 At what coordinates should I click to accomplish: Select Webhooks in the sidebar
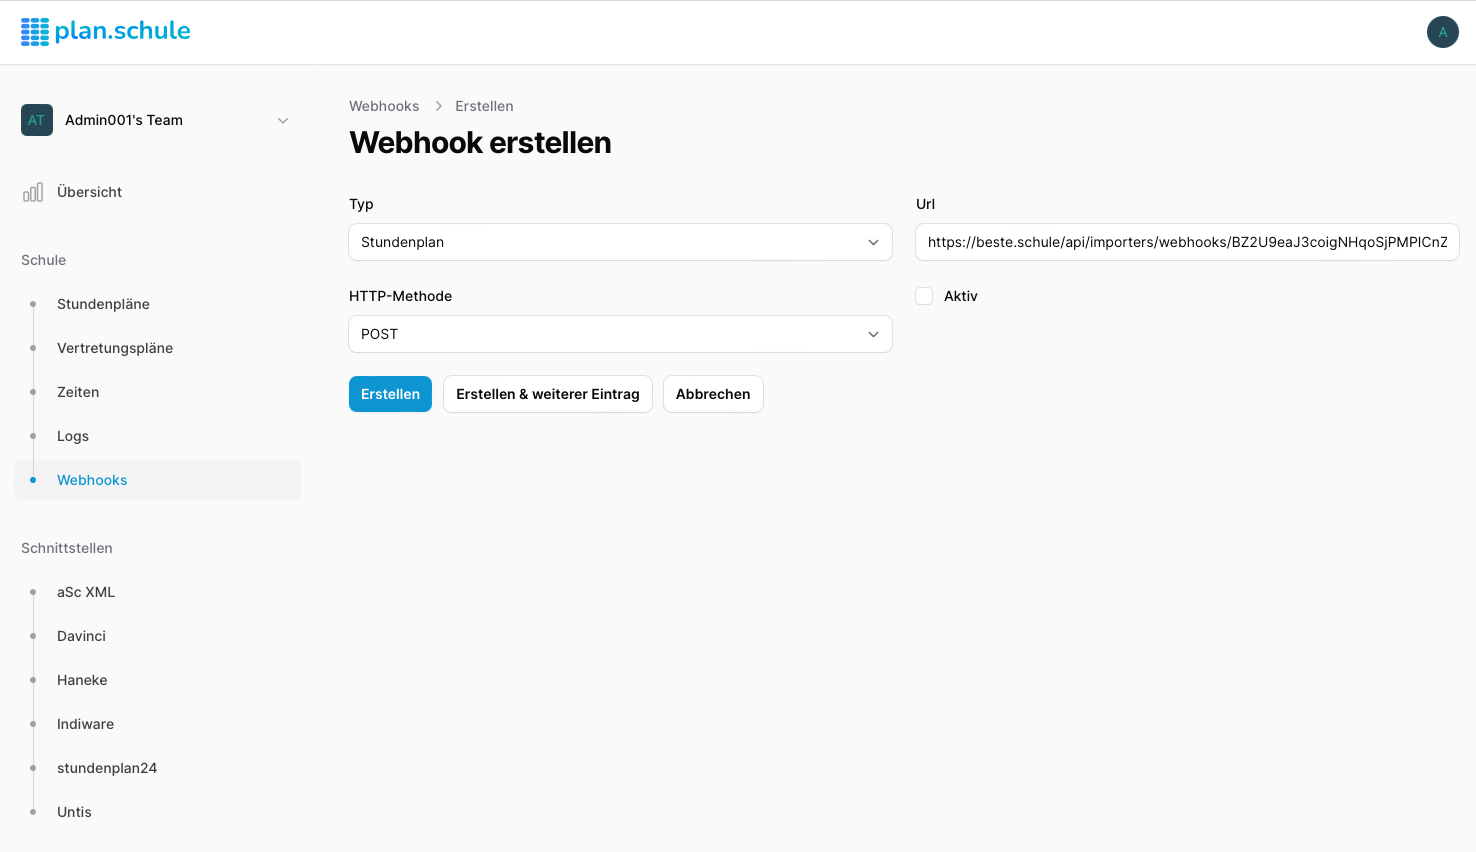[x=157, y=480]
